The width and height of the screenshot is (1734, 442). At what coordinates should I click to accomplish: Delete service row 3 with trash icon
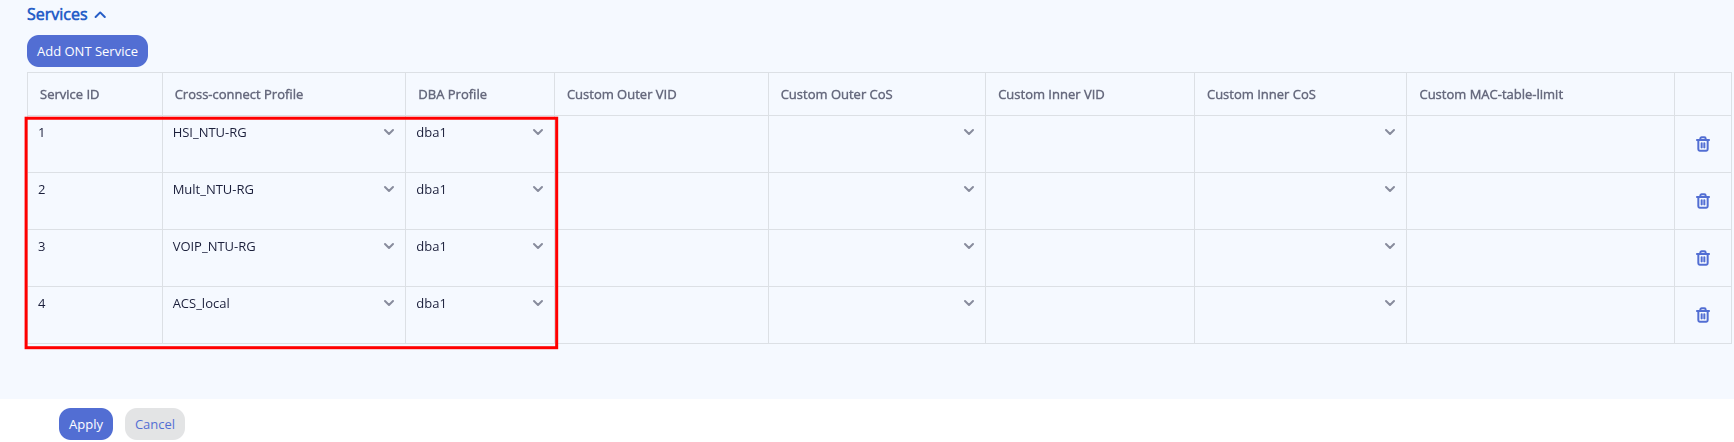pyautogui.click(x=1702, y=258)
